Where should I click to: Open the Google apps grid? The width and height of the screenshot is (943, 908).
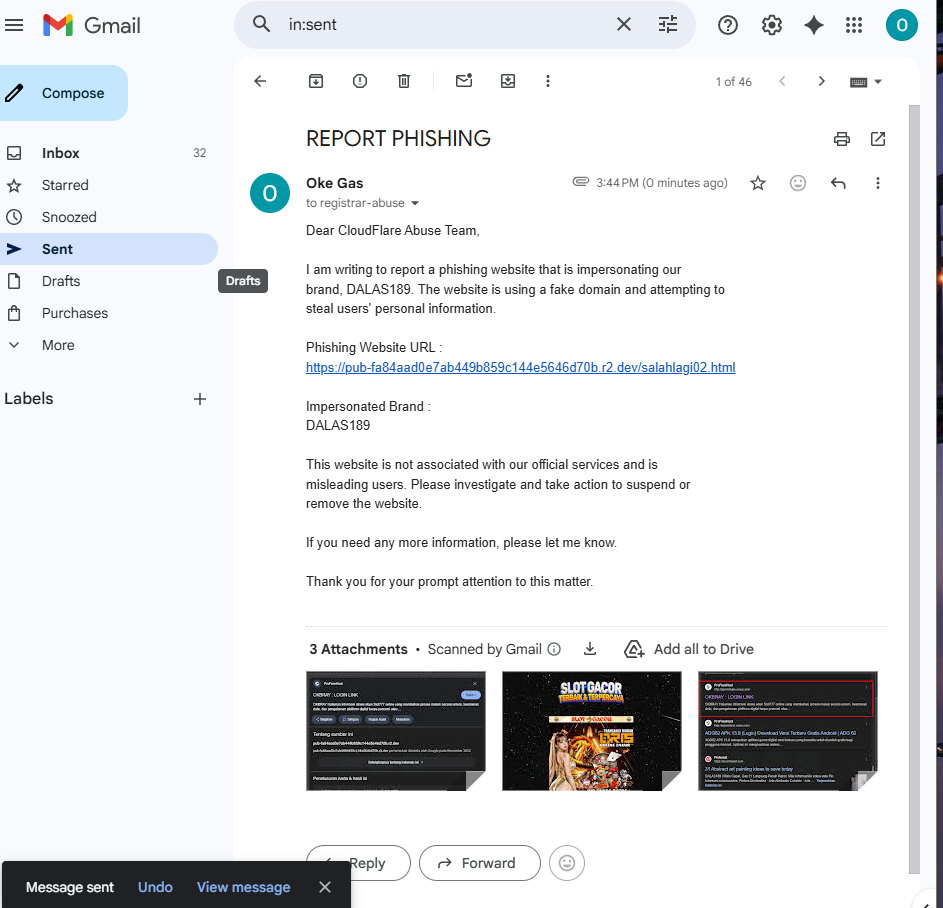(854, 25)
